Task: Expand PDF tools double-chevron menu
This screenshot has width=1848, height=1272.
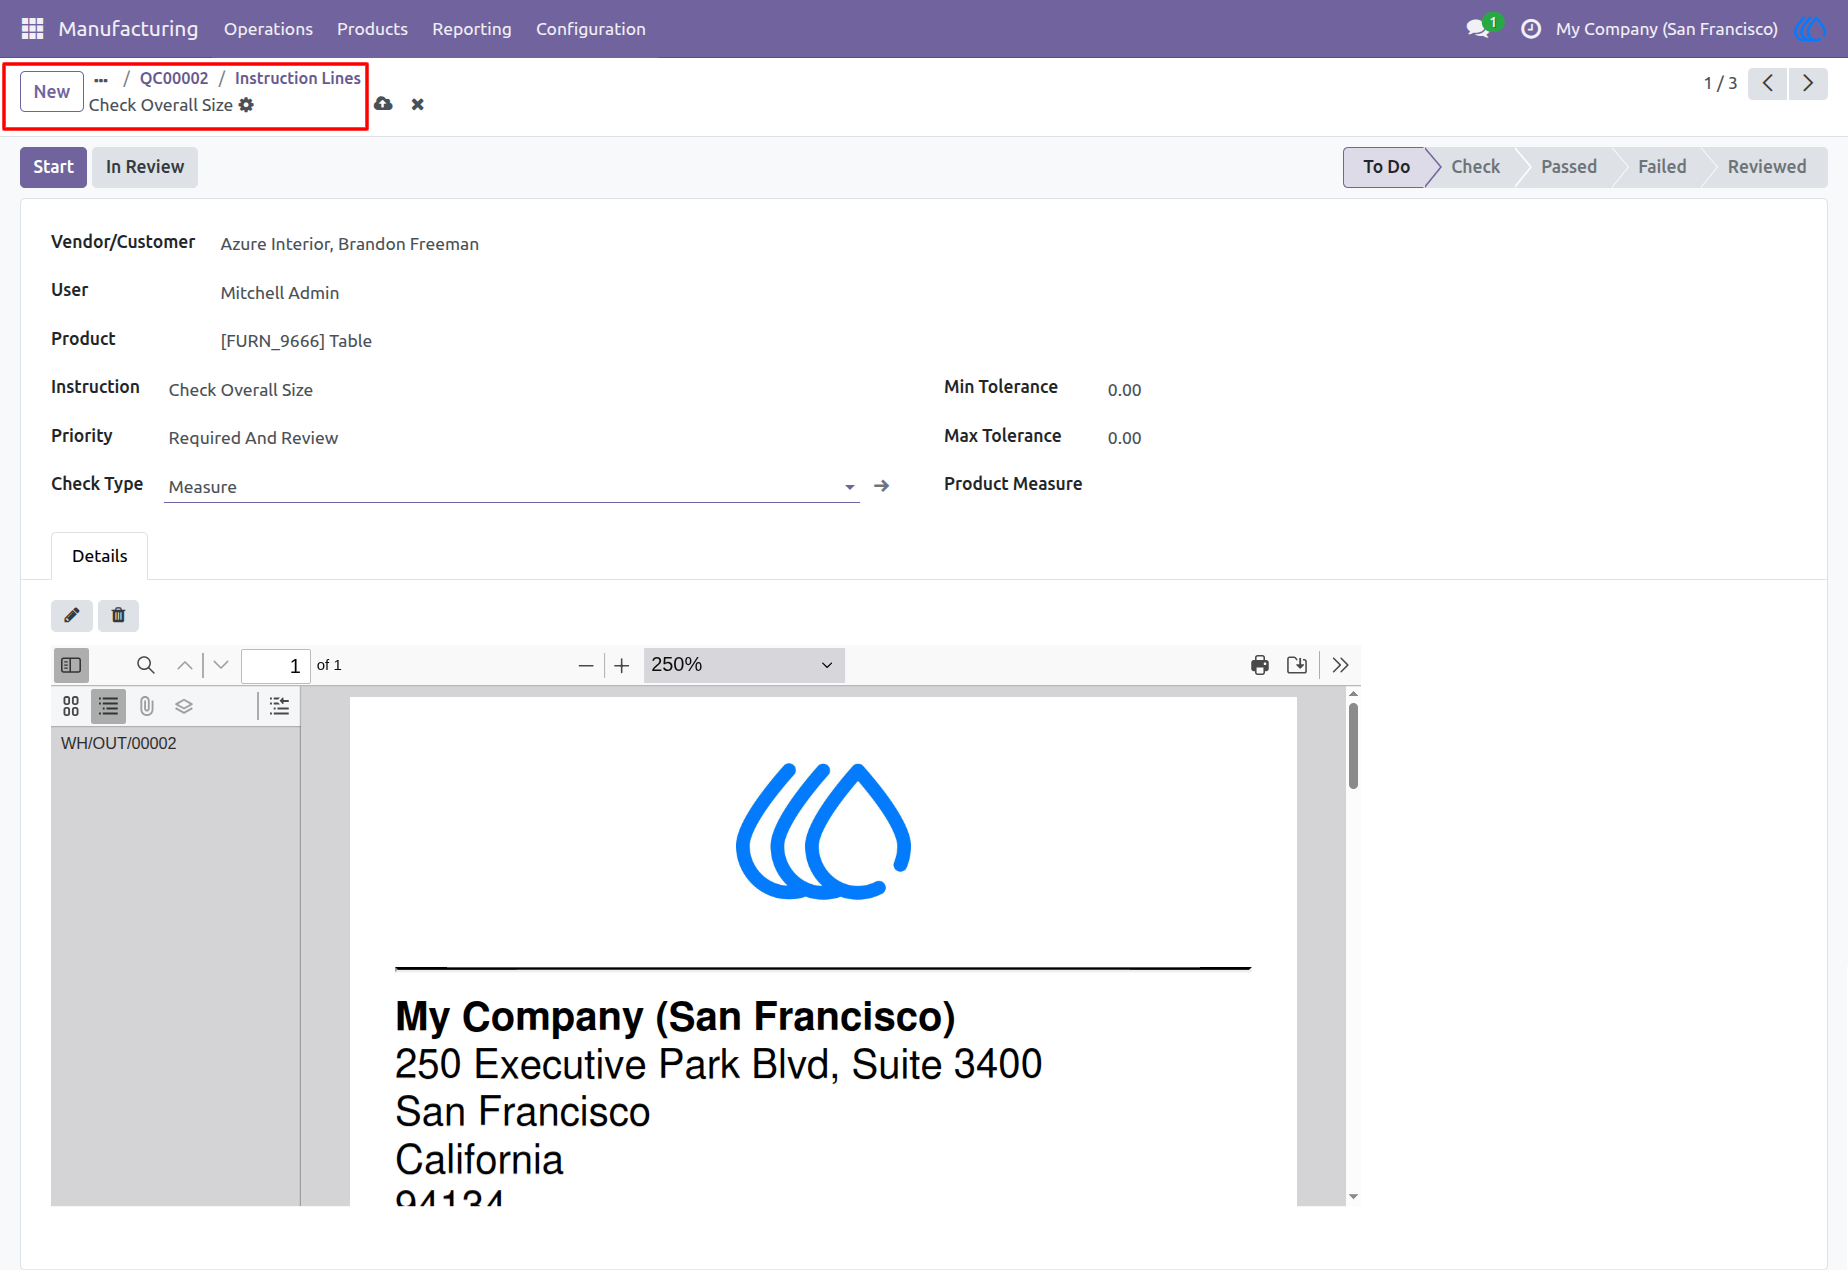Action: point(1341,665)
